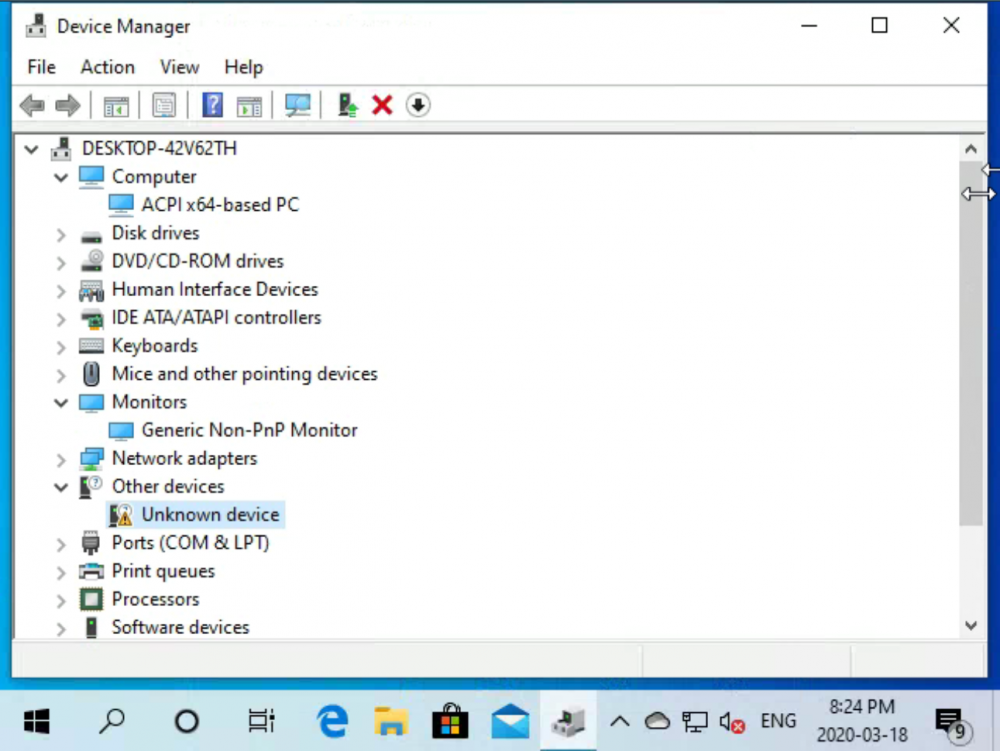Open the File menu
Image resolution: width=1000 pixels, height=751 pixels.
pos(41,67)
